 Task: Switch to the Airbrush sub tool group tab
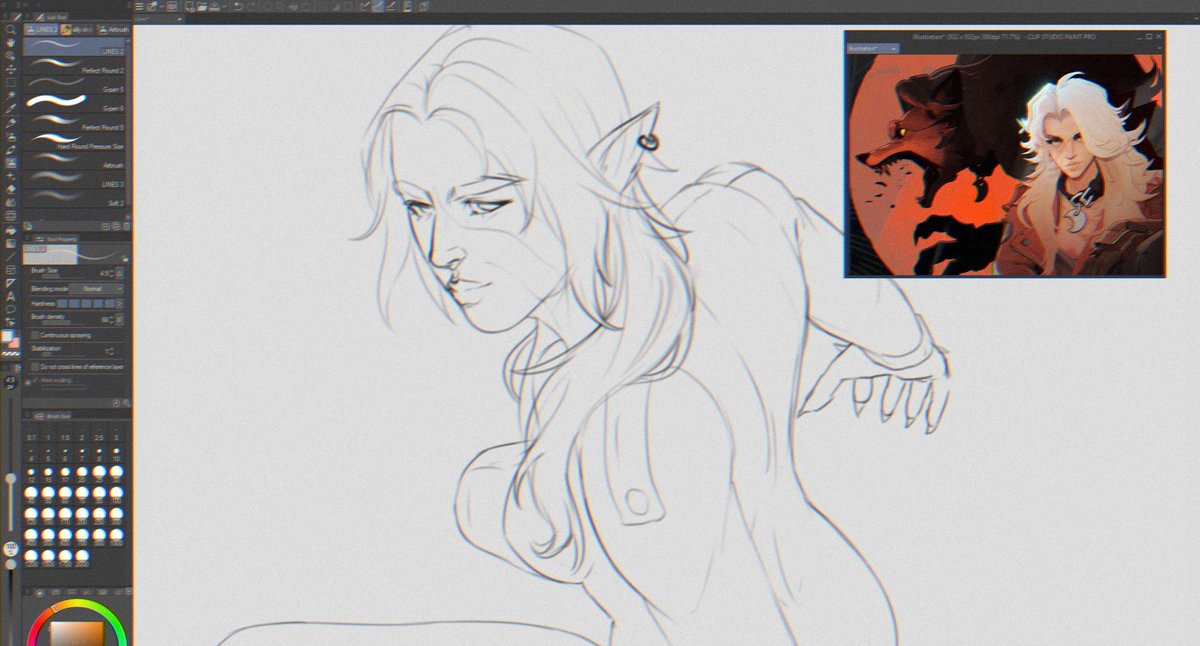click(x=112, y=30)
